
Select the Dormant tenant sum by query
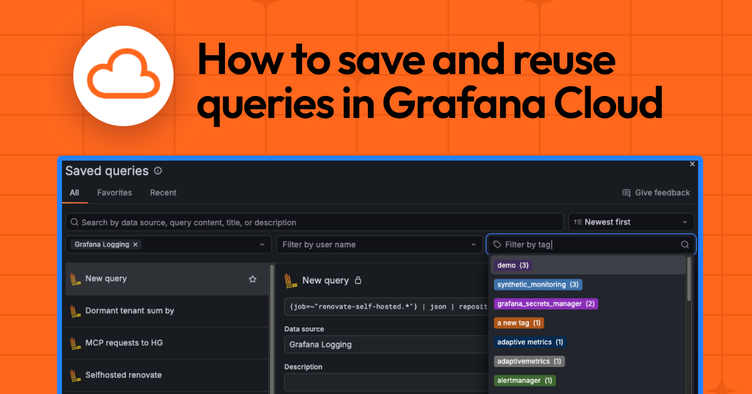coord(167,311)
